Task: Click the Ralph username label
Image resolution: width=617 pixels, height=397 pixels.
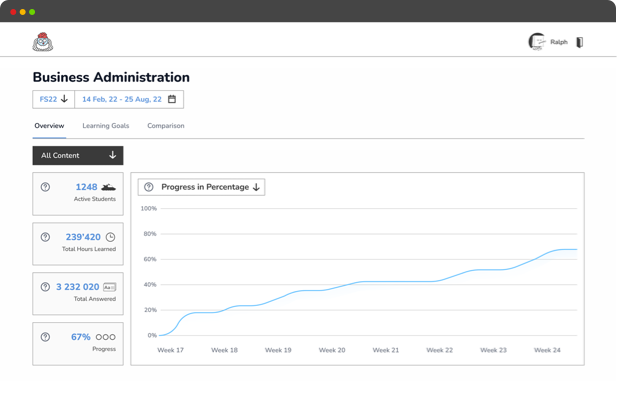Action: (559, 42)
